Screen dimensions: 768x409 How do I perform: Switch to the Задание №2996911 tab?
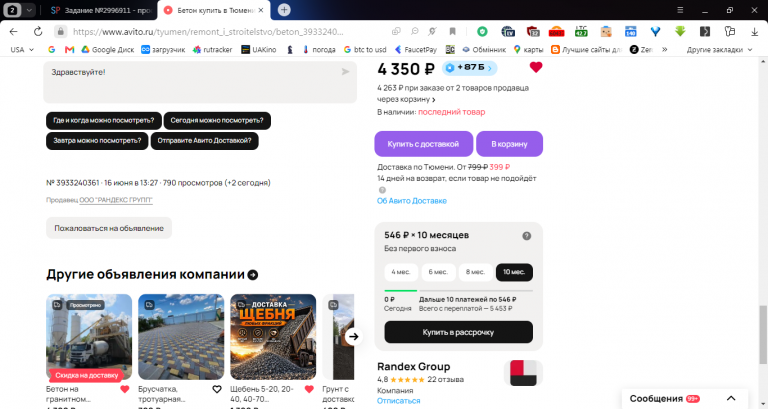pos(101,10)
